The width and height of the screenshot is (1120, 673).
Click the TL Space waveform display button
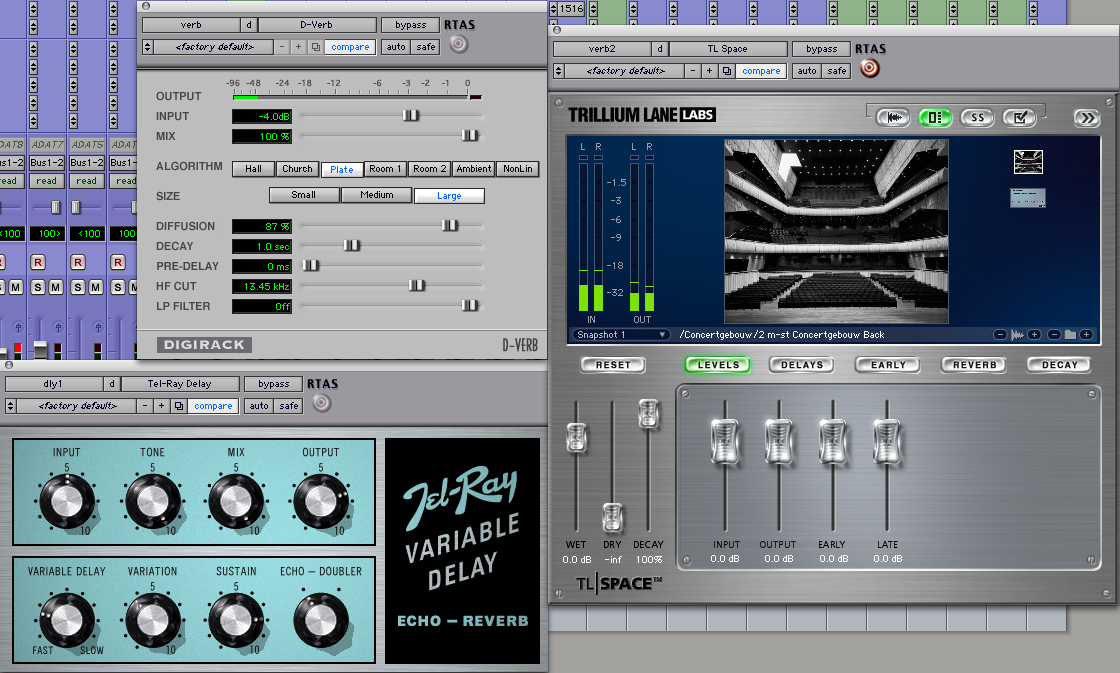[893, 117]
